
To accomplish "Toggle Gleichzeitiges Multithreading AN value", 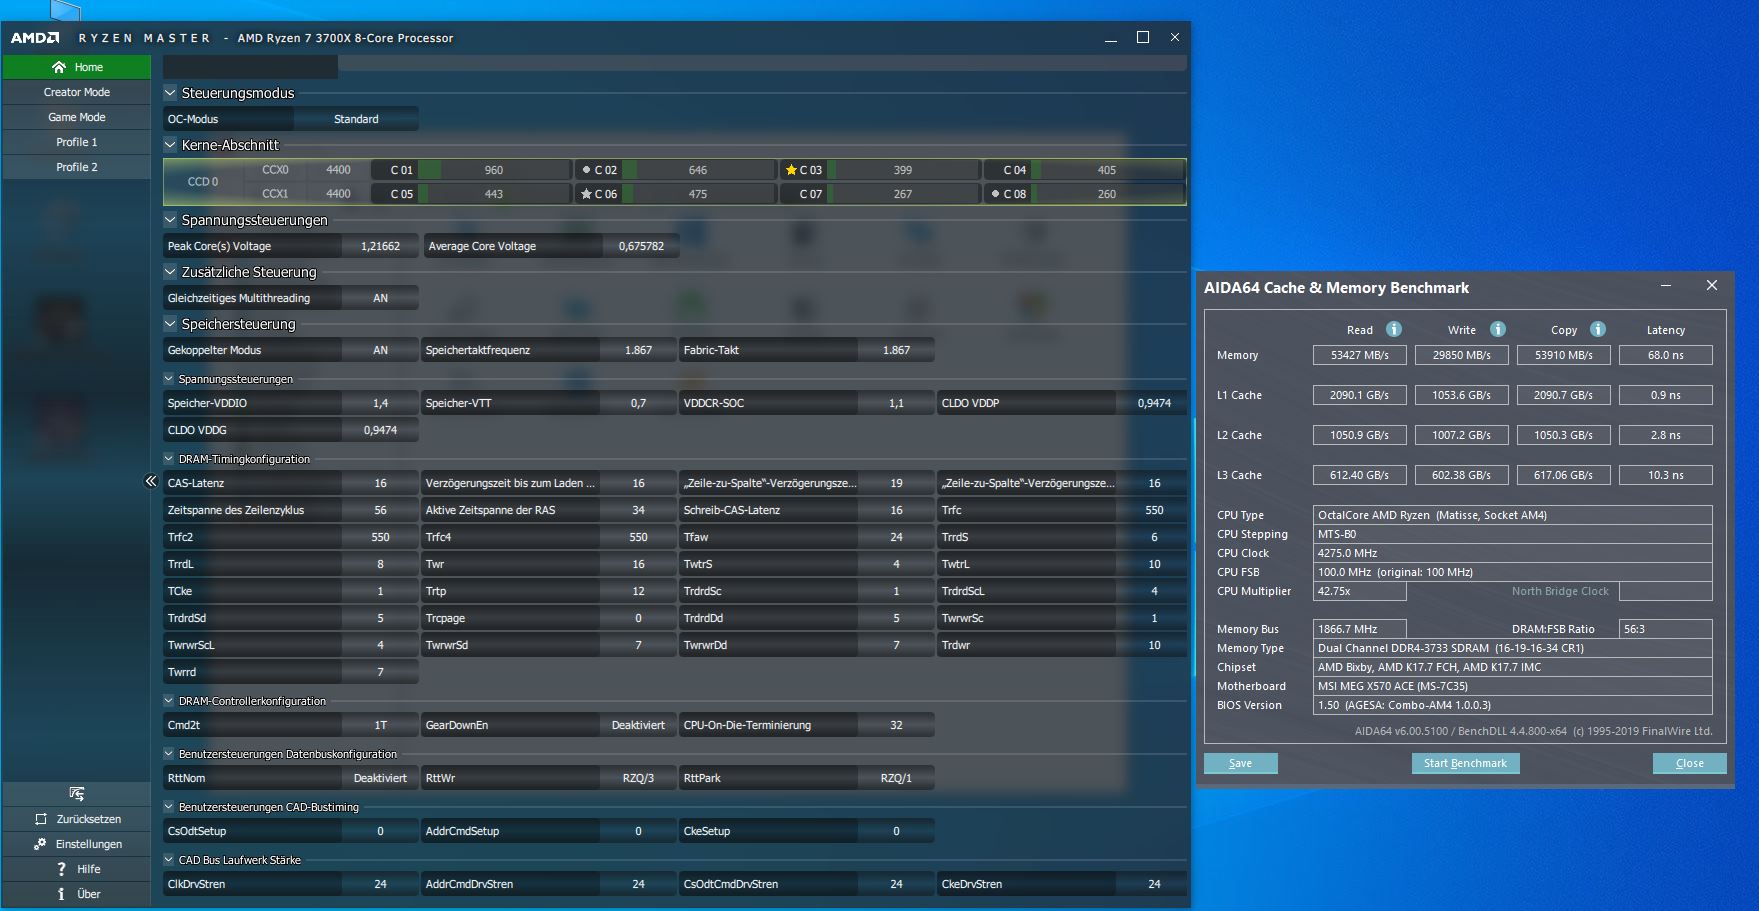I will click(380, 298).
